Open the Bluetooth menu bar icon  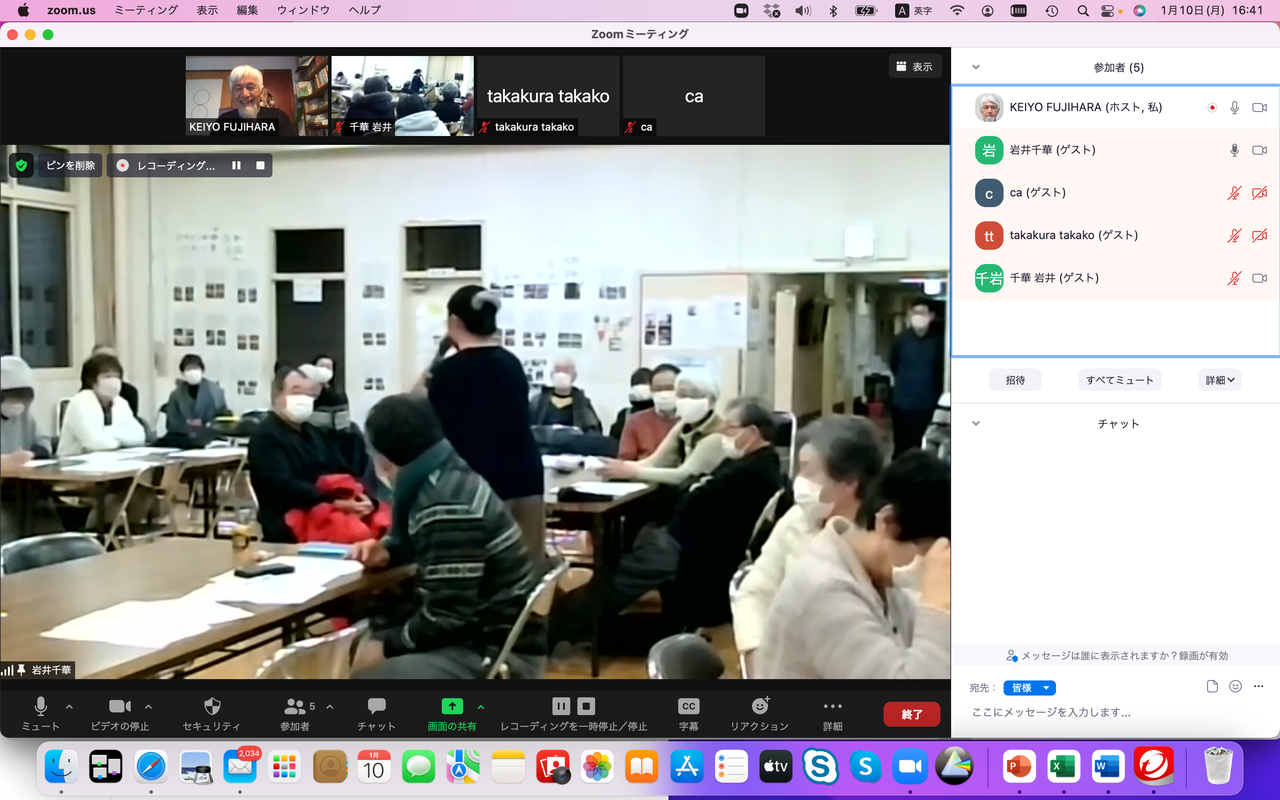[833, 10]
